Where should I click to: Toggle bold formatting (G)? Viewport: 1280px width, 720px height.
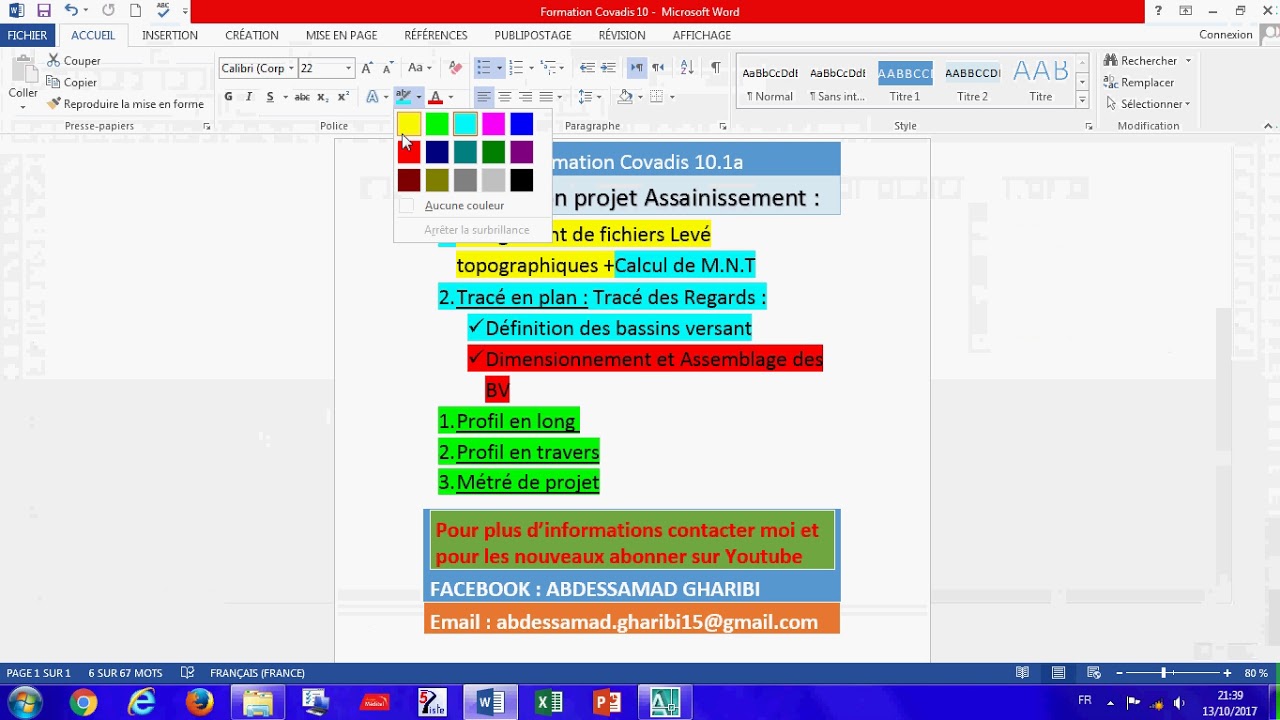point(228,97)
